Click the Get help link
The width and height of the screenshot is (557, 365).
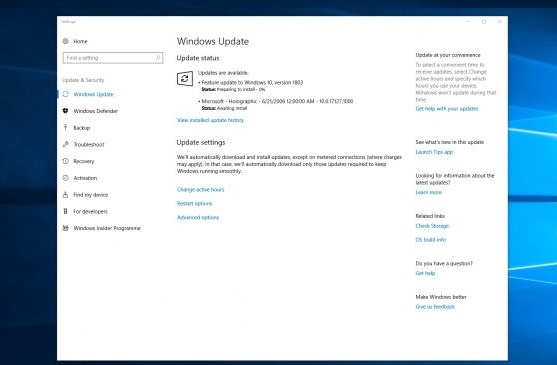coord(425,273)
